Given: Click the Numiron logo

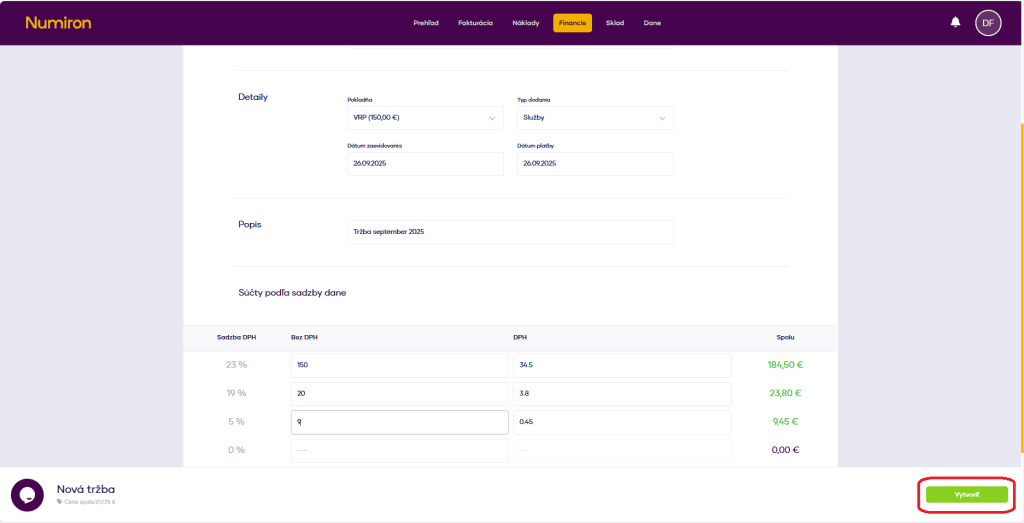Looking at the screenshot, I should [58, 22].
